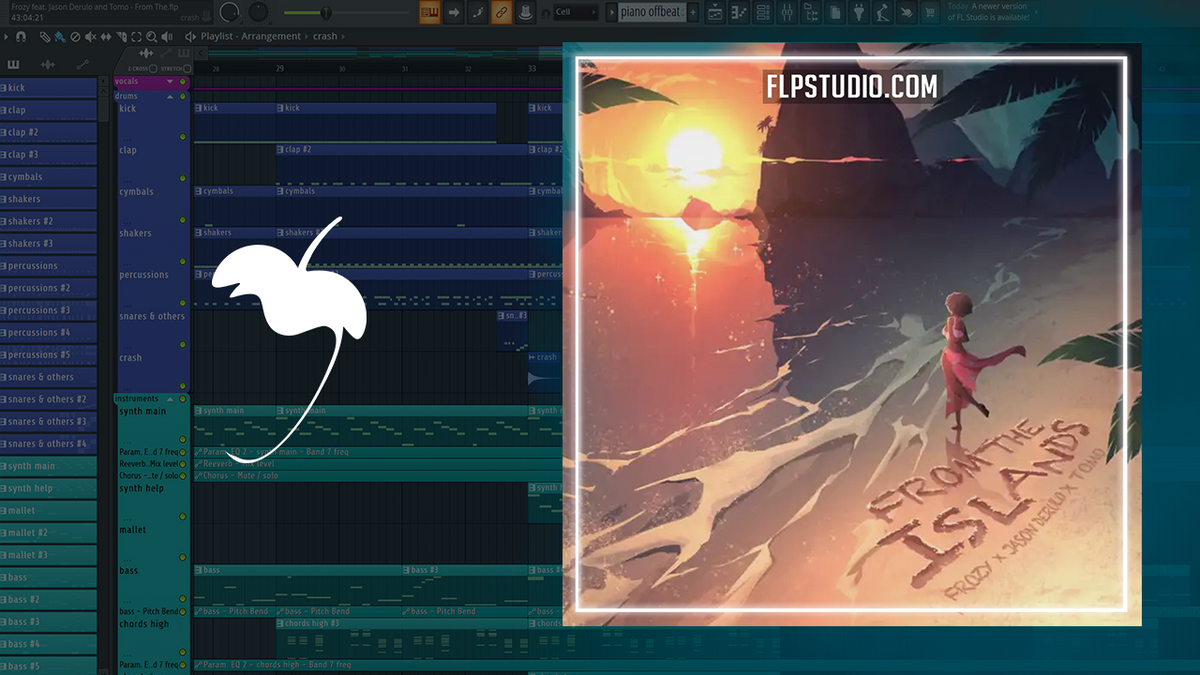Viewport: 1200px width, 675px height.
Task: Select the Paint tool in the playlist toolbar
Action: coord(59,38)
